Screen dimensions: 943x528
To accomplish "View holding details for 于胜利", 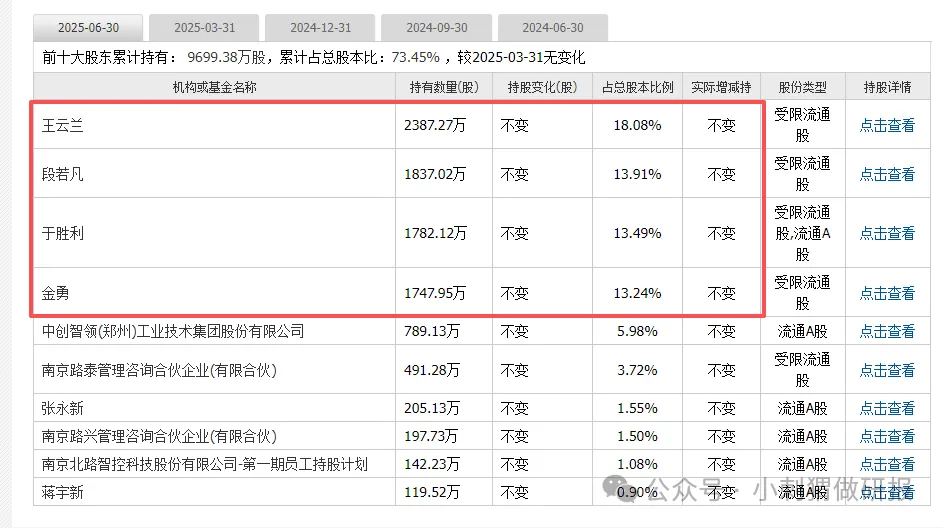I will tap(887, 233).
